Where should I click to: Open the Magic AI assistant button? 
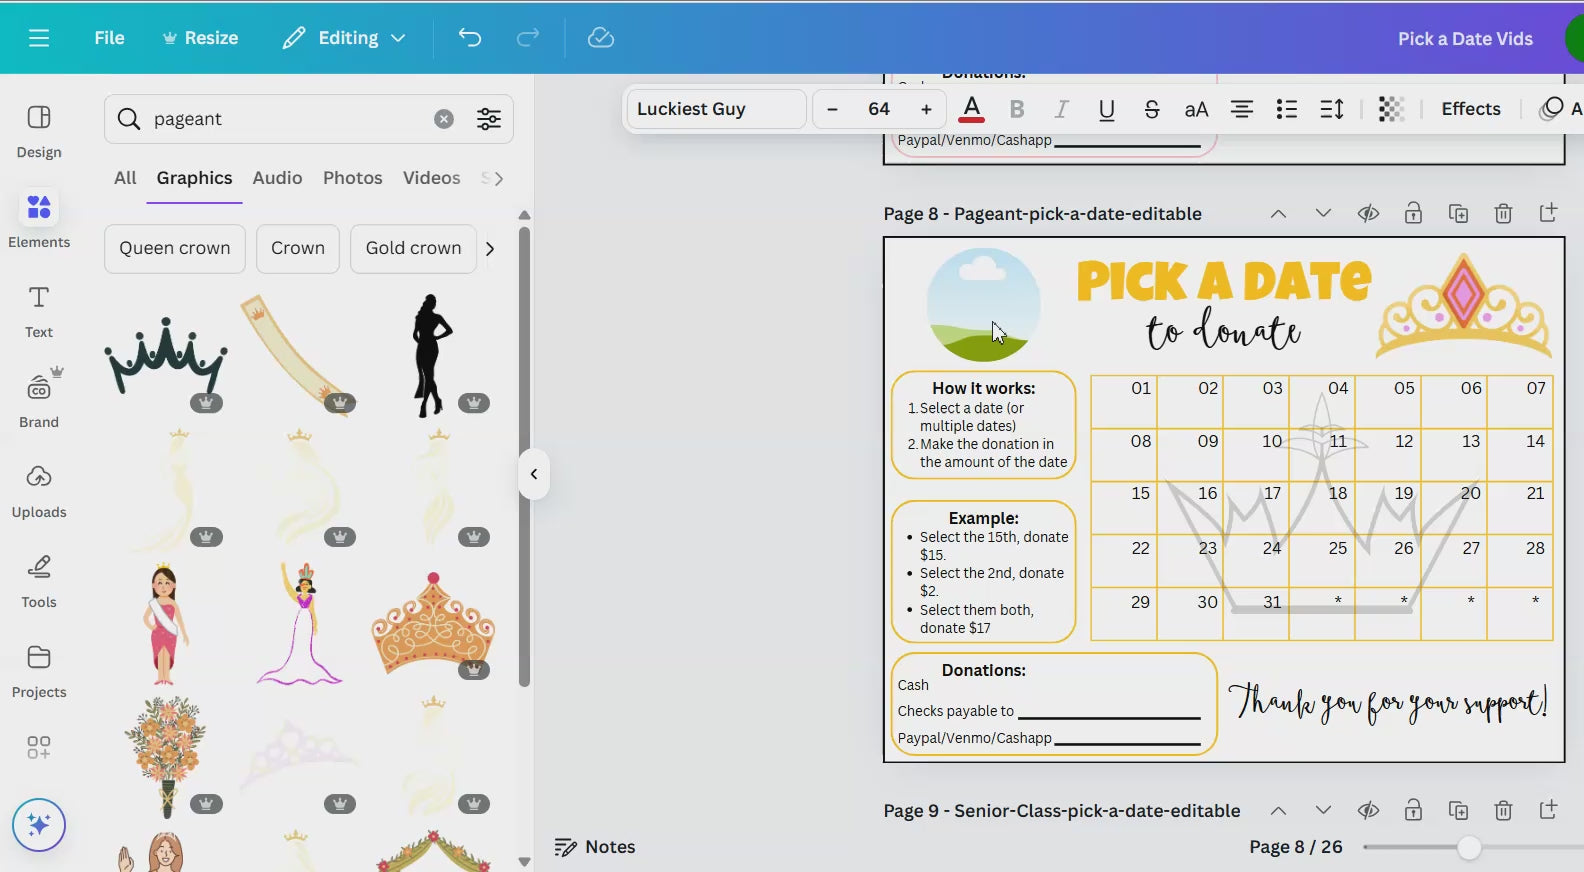click(x=39, y=825)
